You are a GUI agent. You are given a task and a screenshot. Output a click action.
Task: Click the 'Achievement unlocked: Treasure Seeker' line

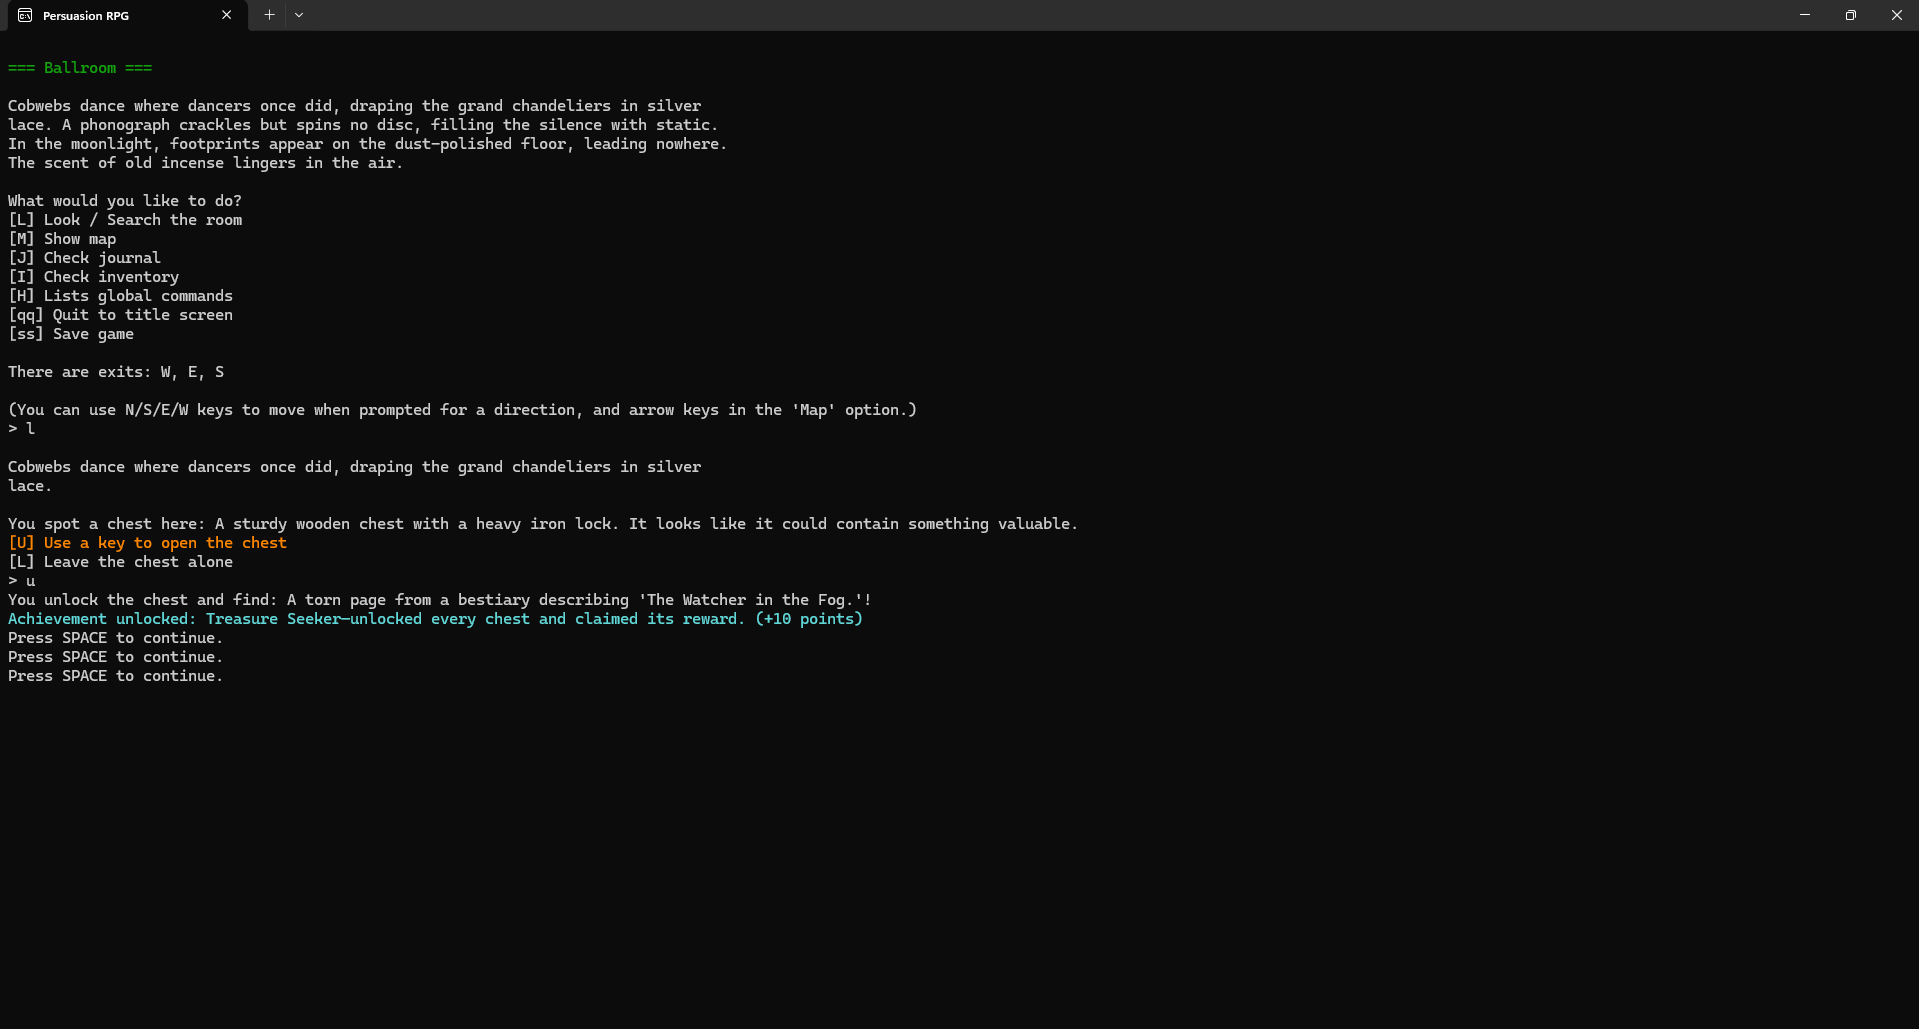[x=435, y=619]
